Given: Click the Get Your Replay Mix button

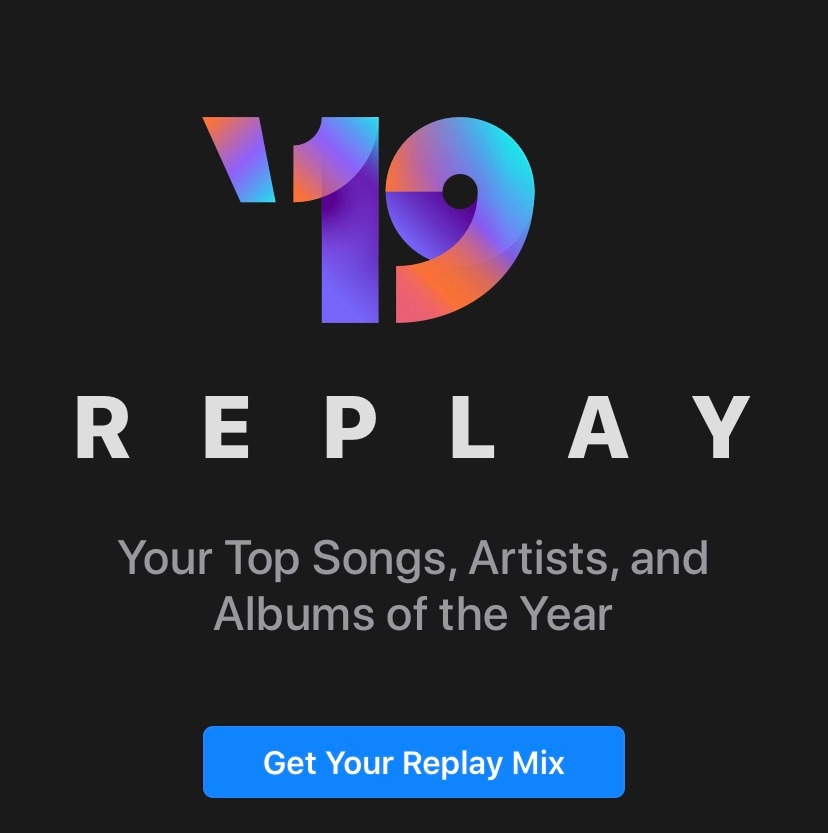Looking at the screenshot, I should 414,762.
